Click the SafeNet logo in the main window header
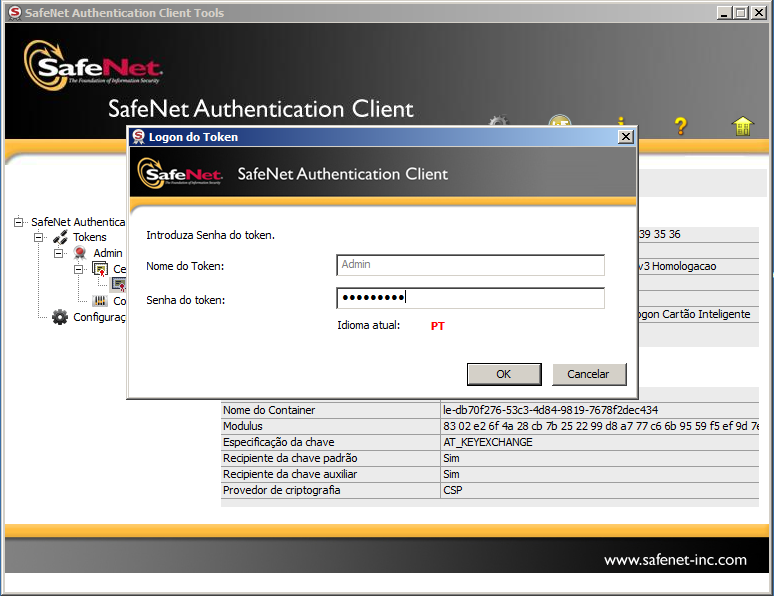The height and width of the screenshot is (596, 774). [93, 66]
